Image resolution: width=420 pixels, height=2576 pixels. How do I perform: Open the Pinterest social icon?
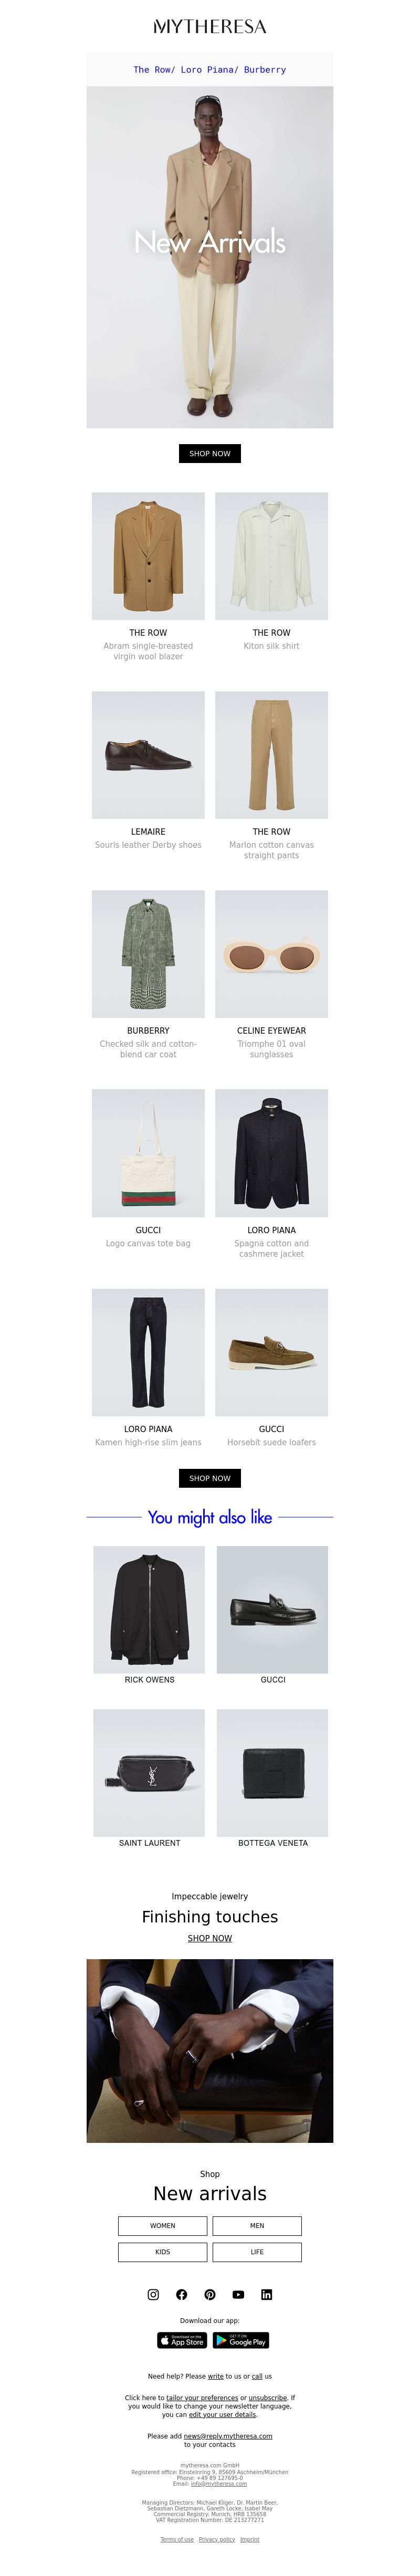(210, 2294)
